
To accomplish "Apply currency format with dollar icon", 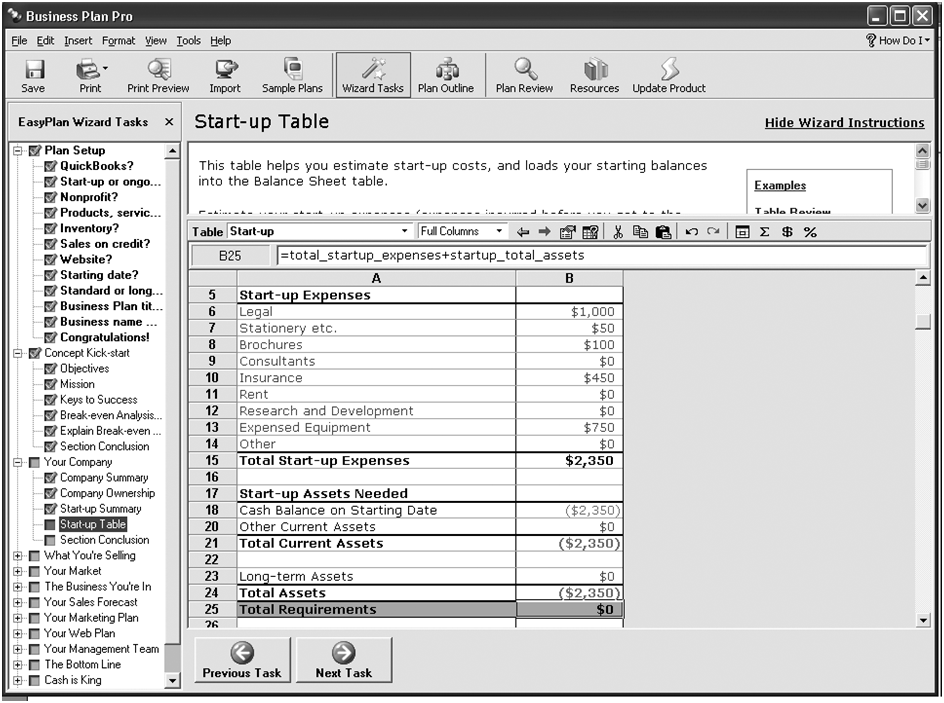I will click(x=787, y=232).
